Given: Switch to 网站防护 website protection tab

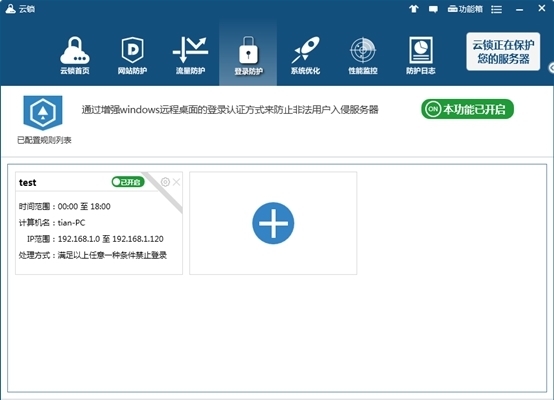Looking at the screenshot, I should pyautogui.click(x=132, y=55).
